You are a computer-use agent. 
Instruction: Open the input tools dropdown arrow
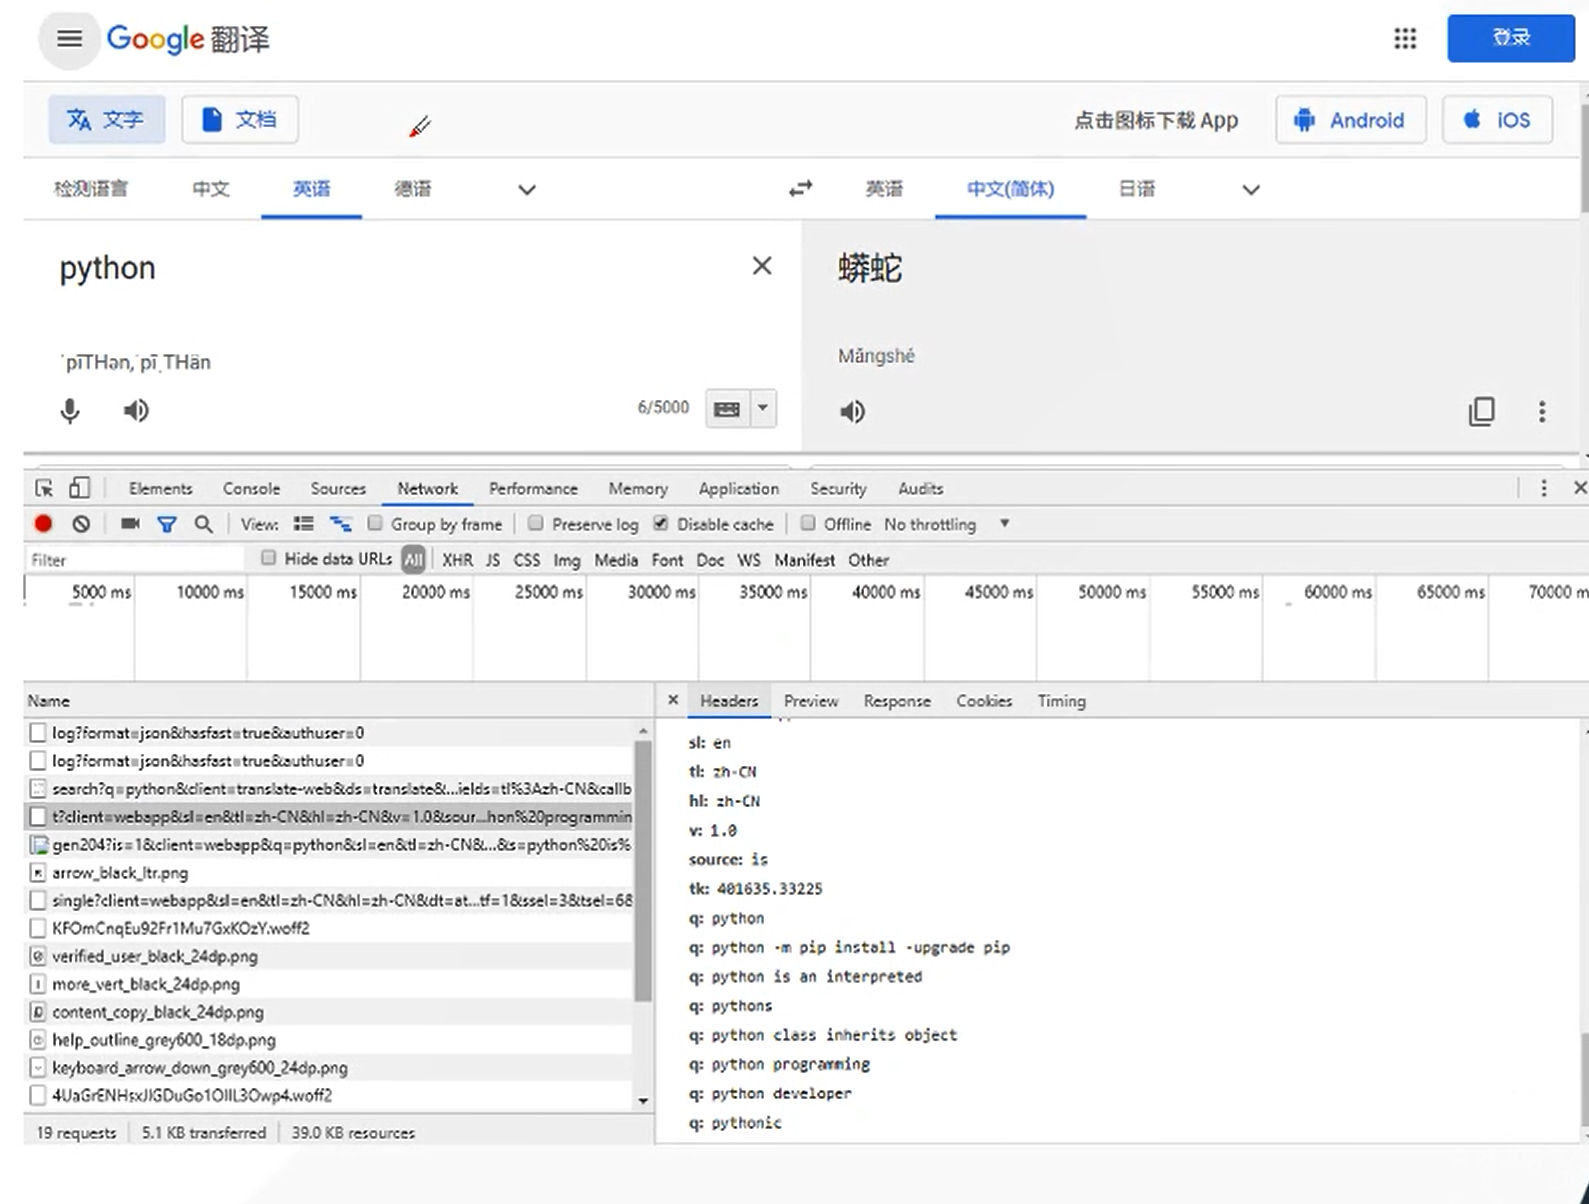point(763,408)
